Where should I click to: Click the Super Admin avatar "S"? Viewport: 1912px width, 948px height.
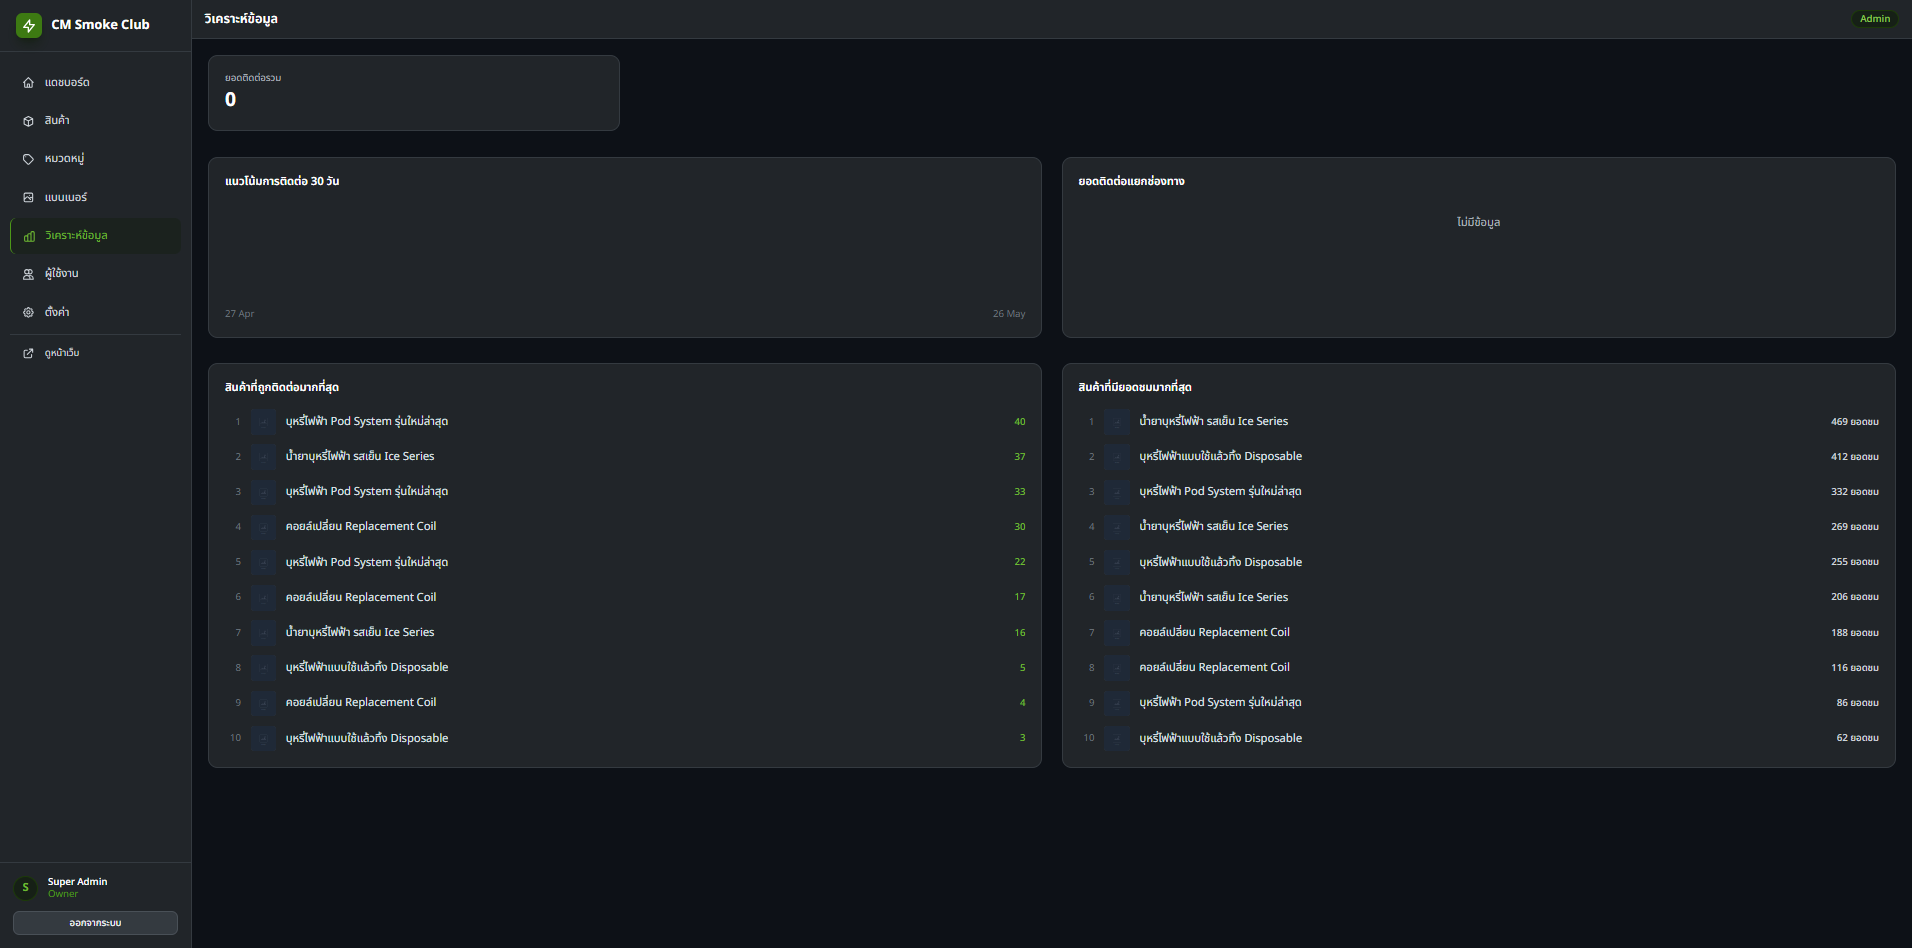click(26, 887)
